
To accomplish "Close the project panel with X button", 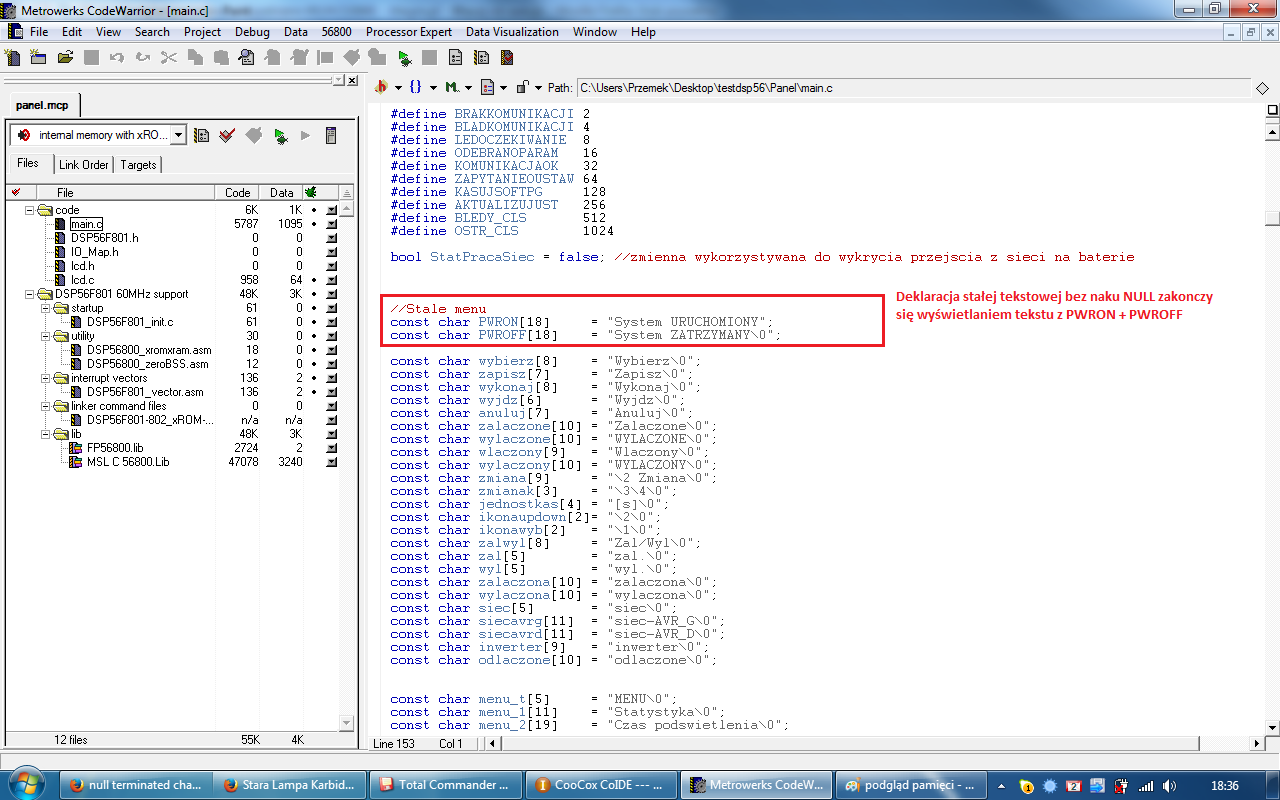I will click(x=351, y=80).
